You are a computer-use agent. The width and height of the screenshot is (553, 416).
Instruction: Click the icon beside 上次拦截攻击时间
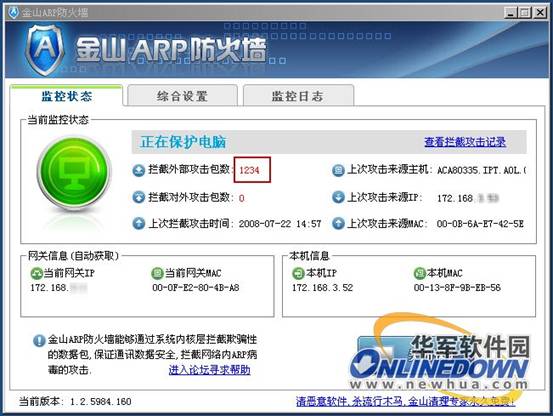pyautogui.click(x=139, y=223)
